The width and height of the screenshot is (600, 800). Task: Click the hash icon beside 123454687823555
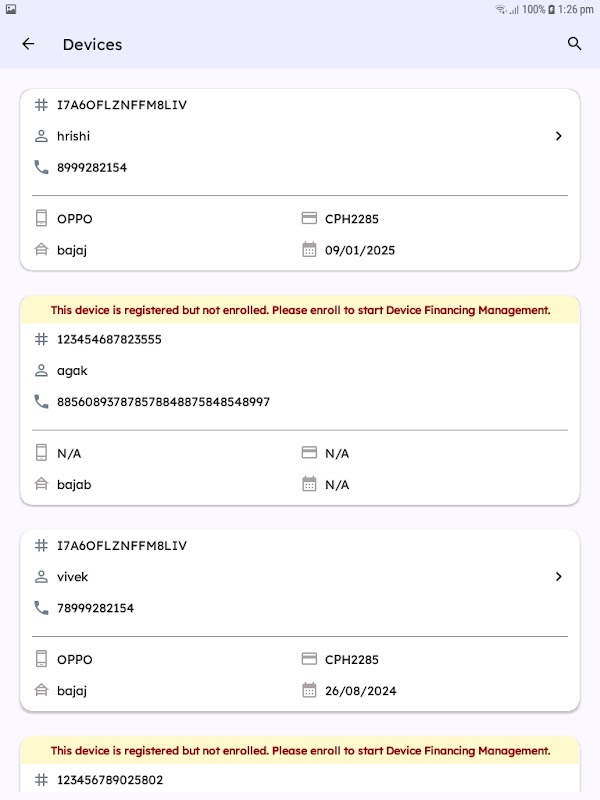(41, 339)
